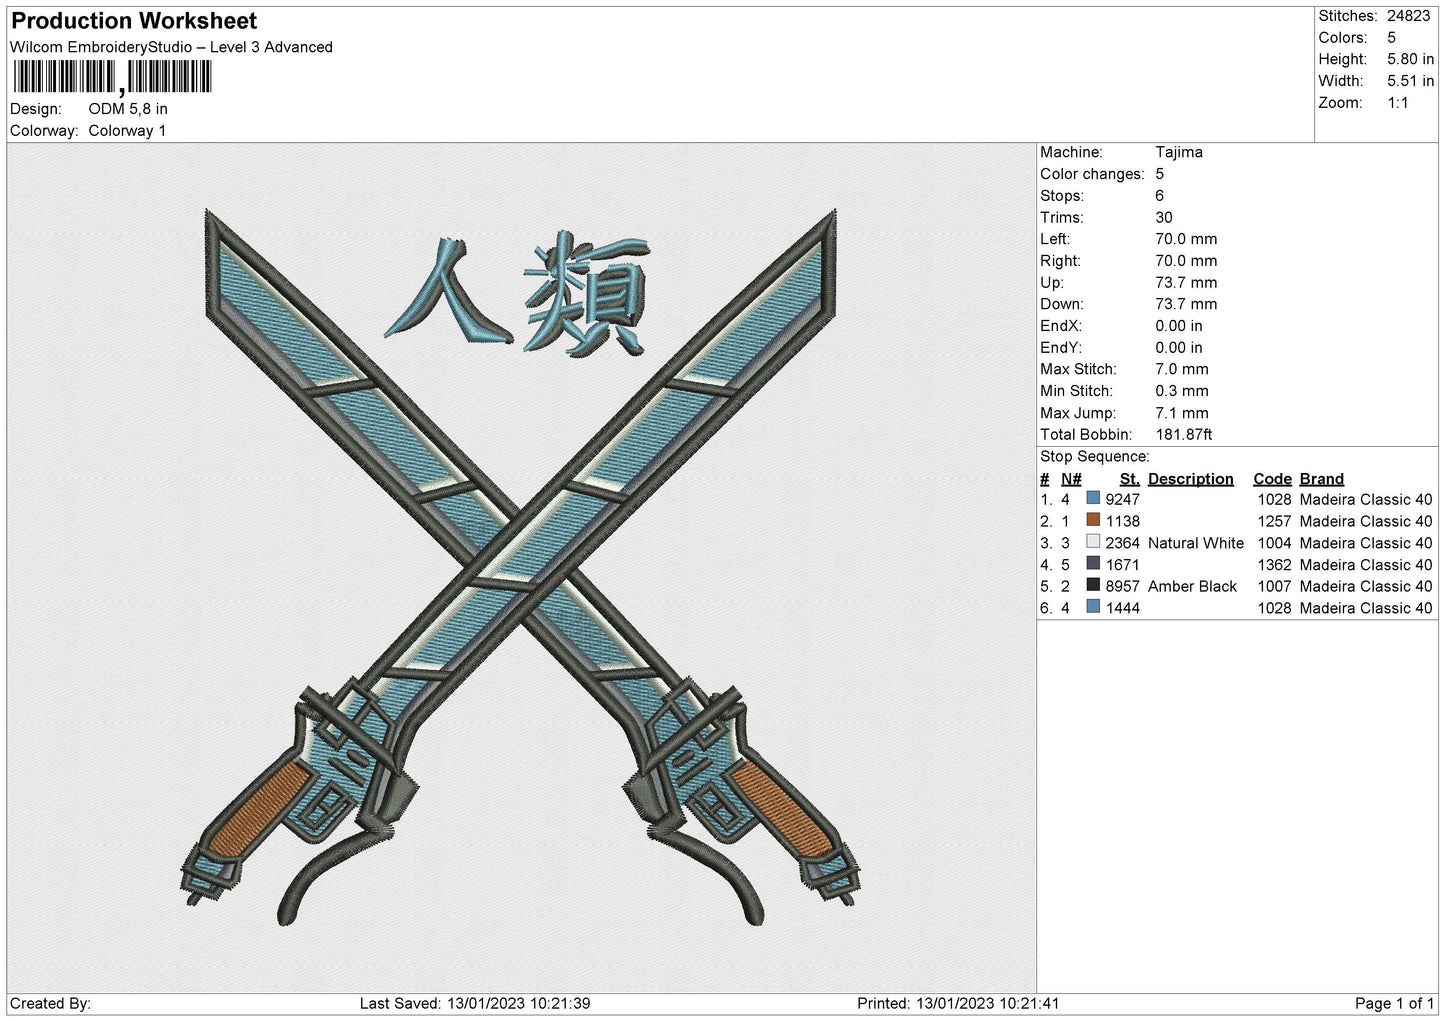Image resolution: width=1445 pixels, height=1021 pixels.
Task: Click the design name 'ODM 5,8 in'
Action: pos(128,109)
